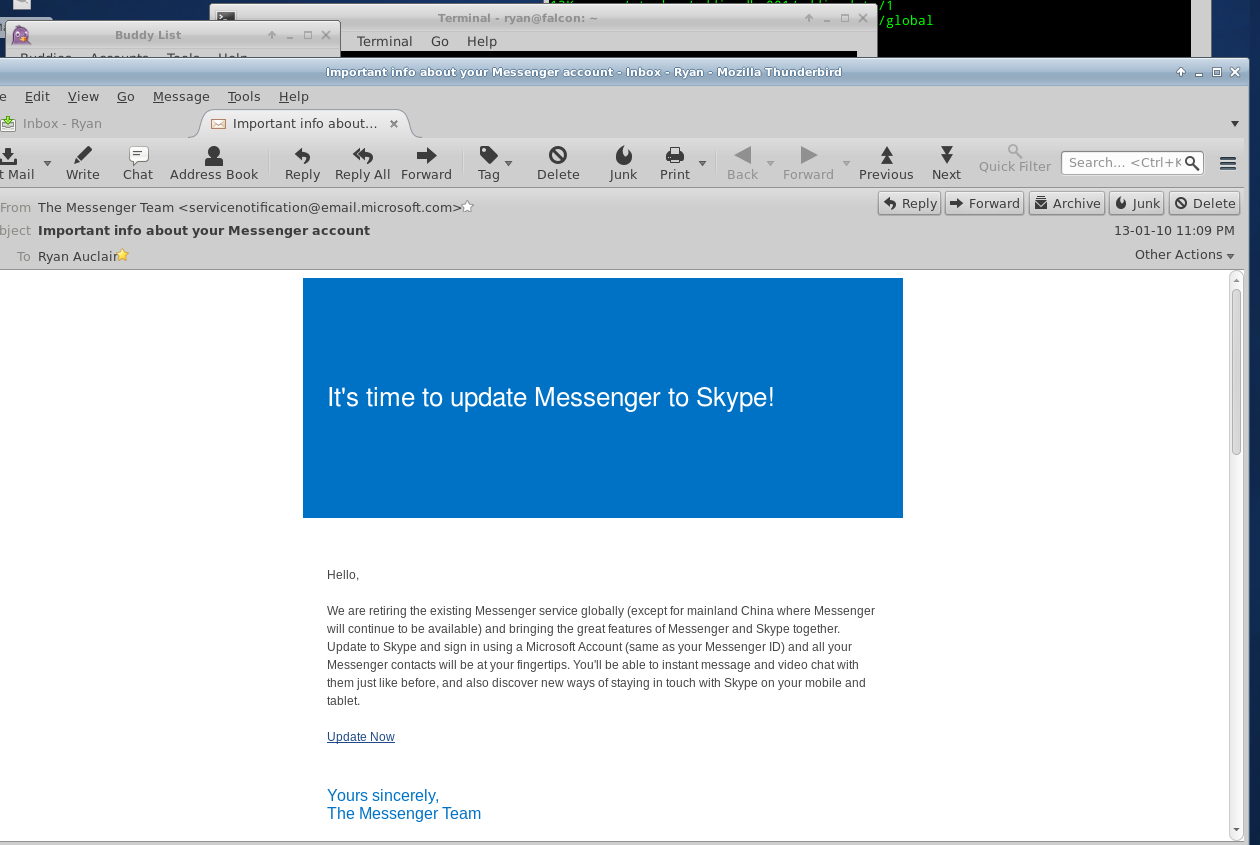Go to the Next message
Image resolution: width=1260 pixels, height=845 pixels.
[946, 163]
